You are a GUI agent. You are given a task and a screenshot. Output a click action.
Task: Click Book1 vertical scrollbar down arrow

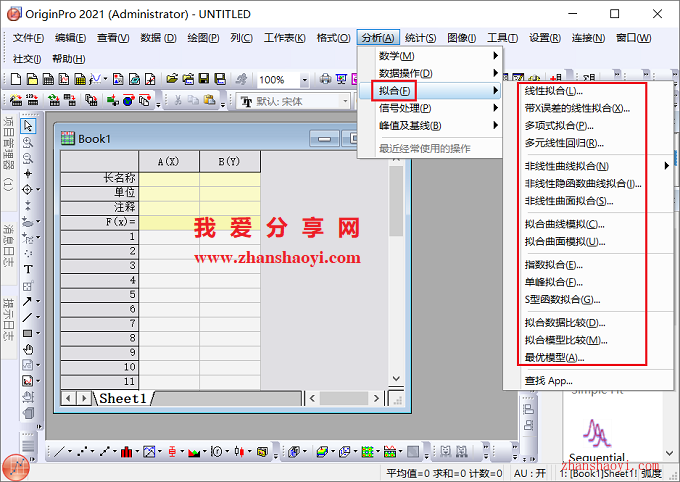point(396,378)
